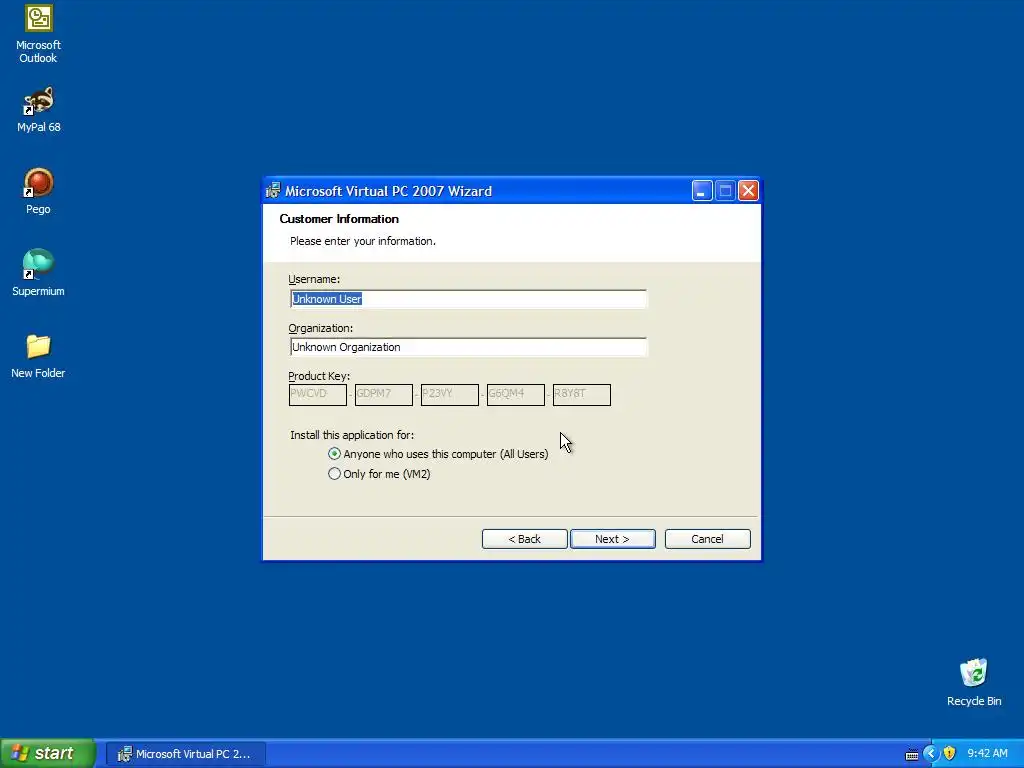
Task: Select the Recycle Bin icon
Action: (974, 682)
